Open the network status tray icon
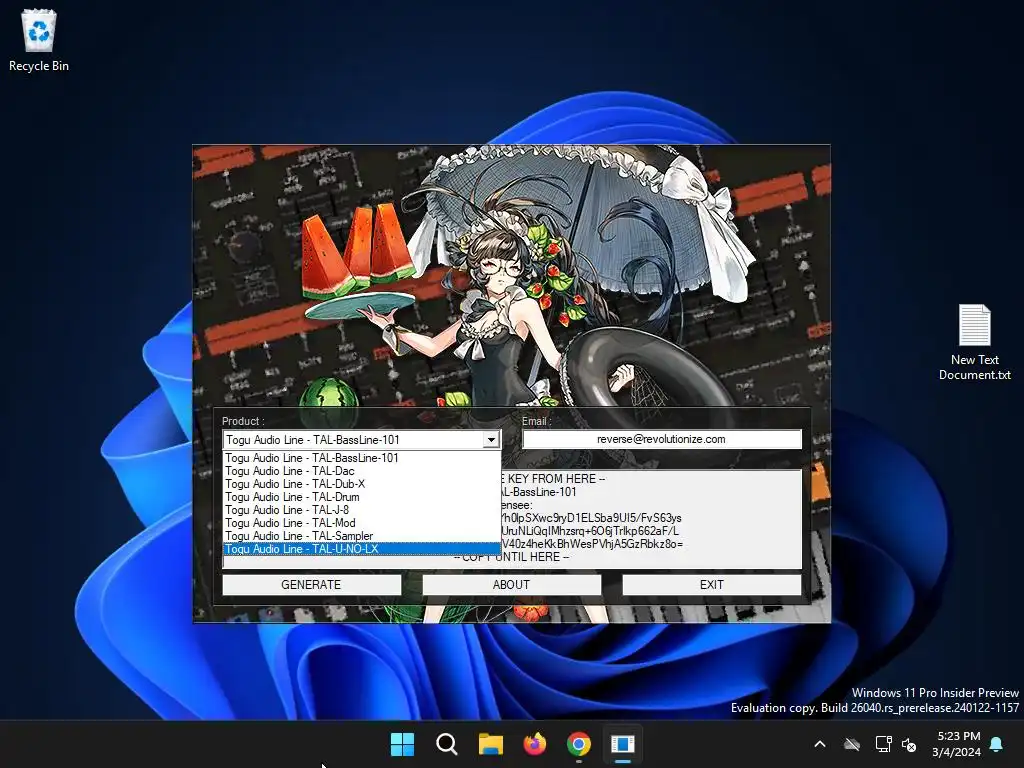This screenshot has width=1024, height=768. [883, 744]
